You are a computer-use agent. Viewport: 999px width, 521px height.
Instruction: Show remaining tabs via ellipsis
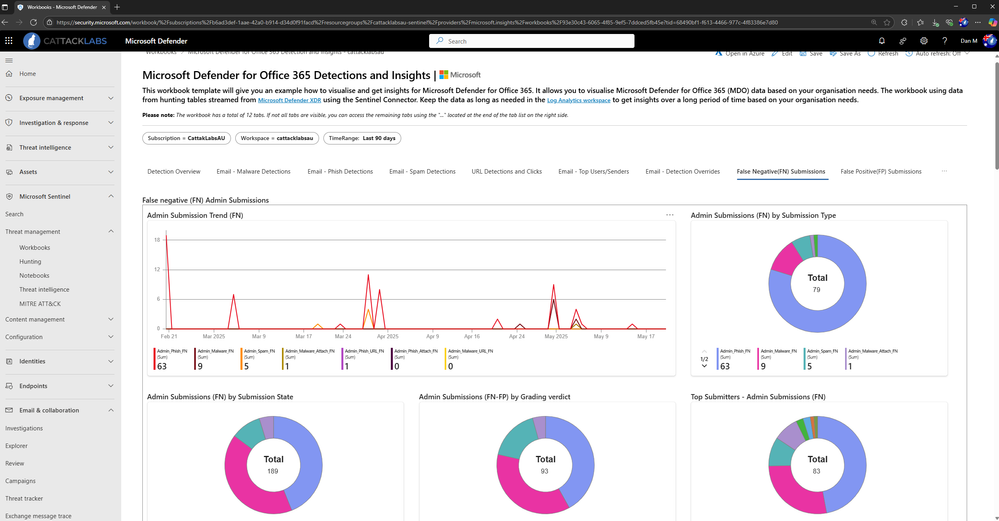tap(944, 171)
